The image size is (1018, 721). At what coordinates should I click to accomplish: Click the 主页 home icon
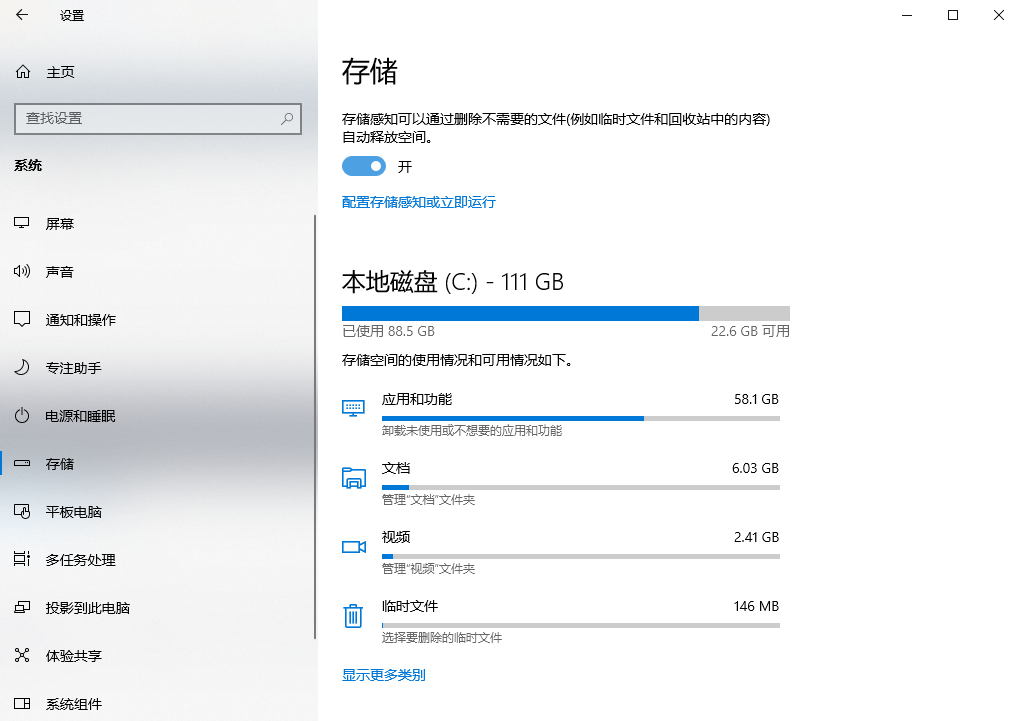[22, 71]
